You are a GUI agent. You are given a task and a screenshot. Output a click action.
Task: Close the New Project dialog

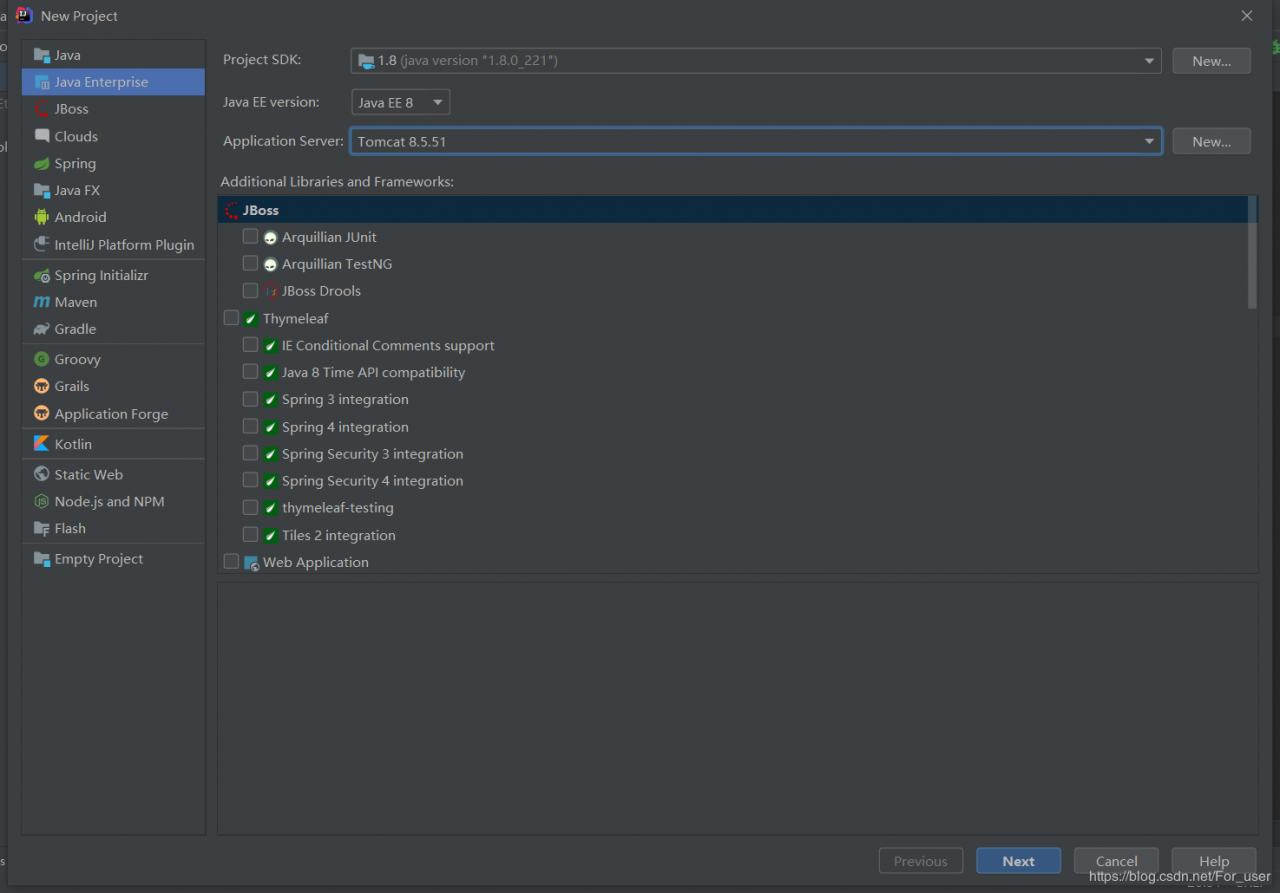click(x=1247, y=16)
